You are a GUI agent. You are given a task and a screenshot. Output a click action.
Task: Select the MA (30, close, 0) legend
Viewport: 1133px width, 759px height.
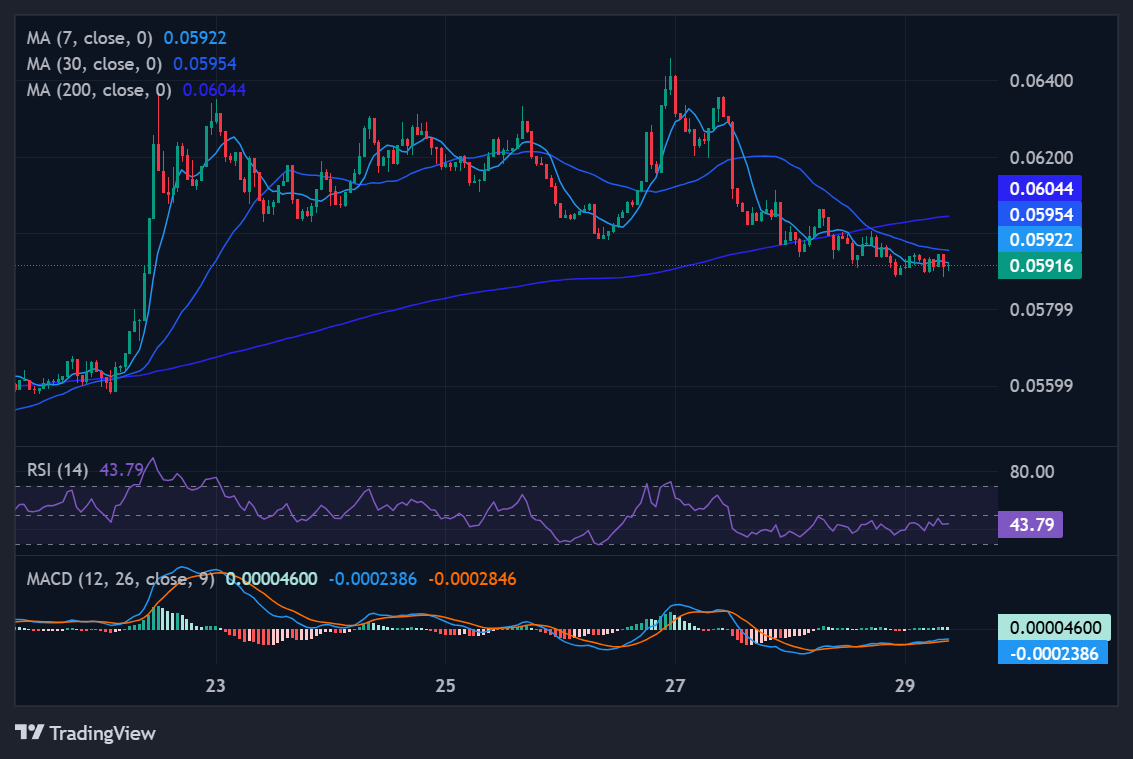click(95, 64)
